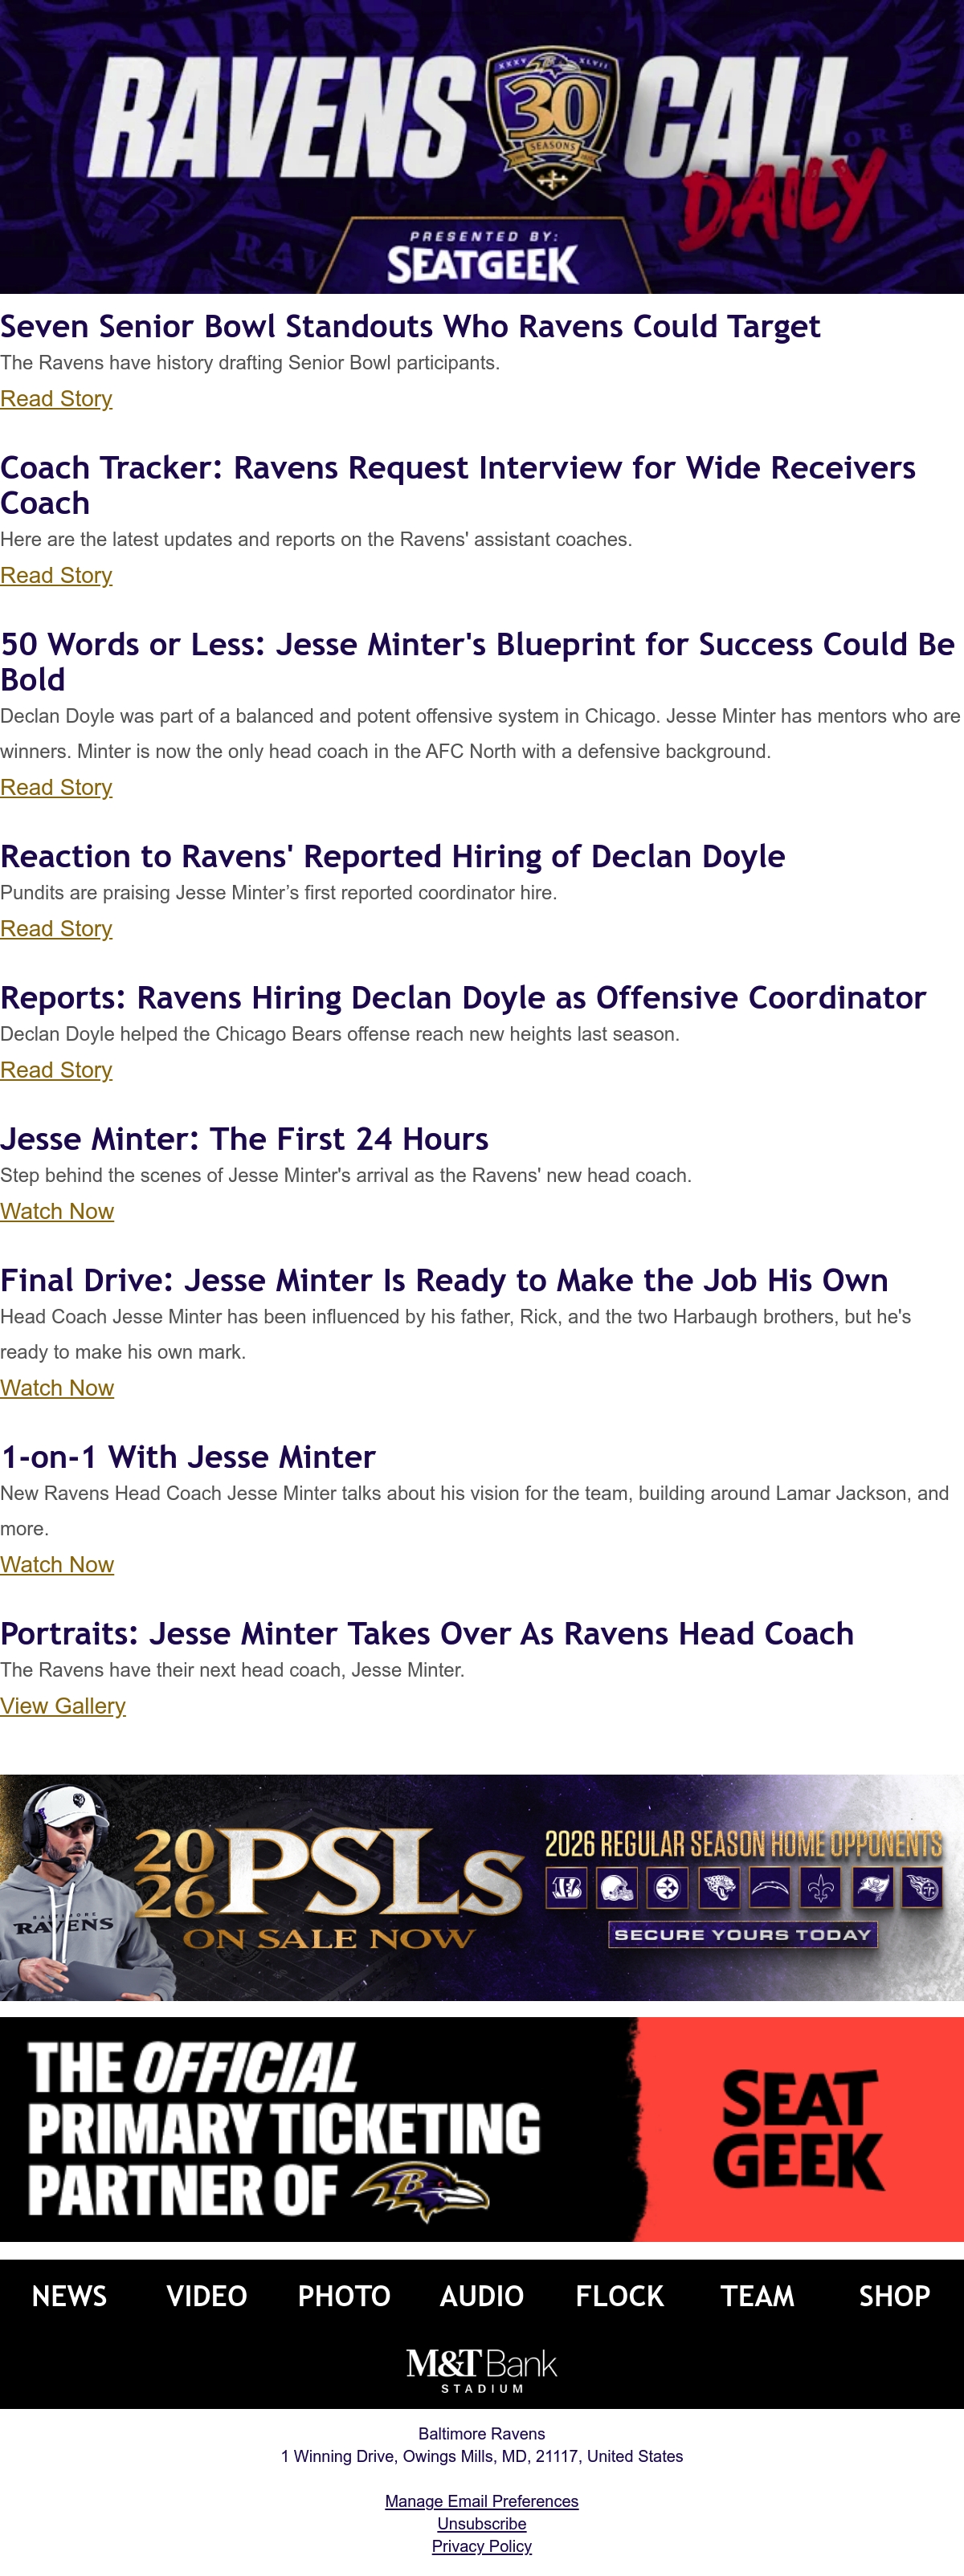The width and height of the screenshot is (964, 2576).
Task: Click summary 'Pundits are praising Jesse Minter's'
Action: 279,893
